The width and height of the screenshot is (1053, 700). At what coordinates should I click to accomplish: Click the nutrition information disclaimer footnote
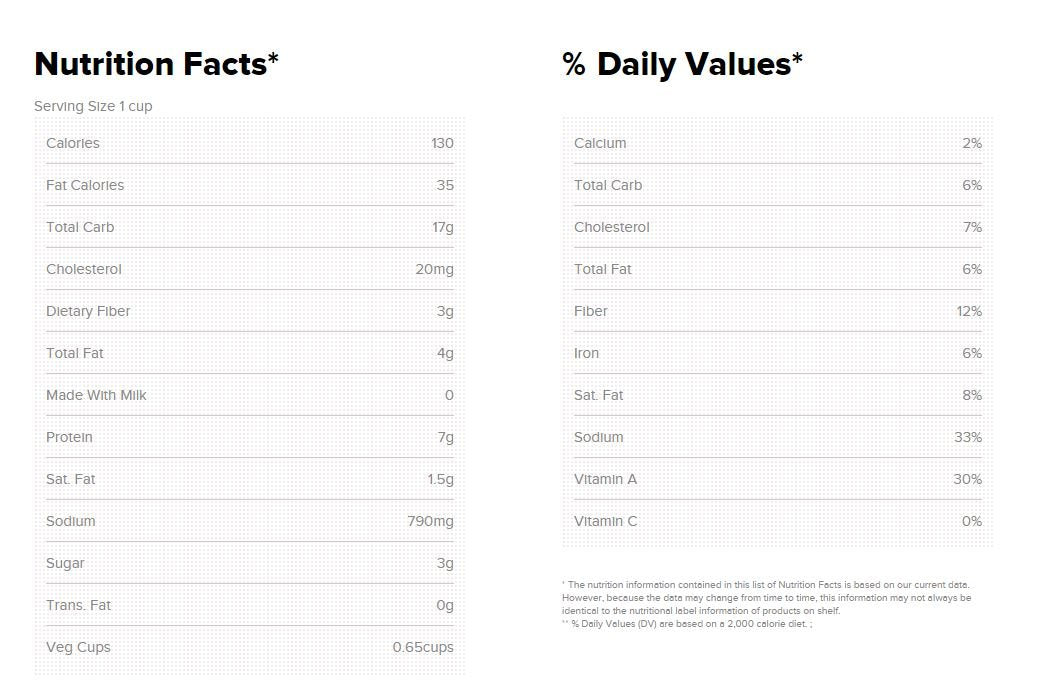pyautogui.click(x=766, y=597)
